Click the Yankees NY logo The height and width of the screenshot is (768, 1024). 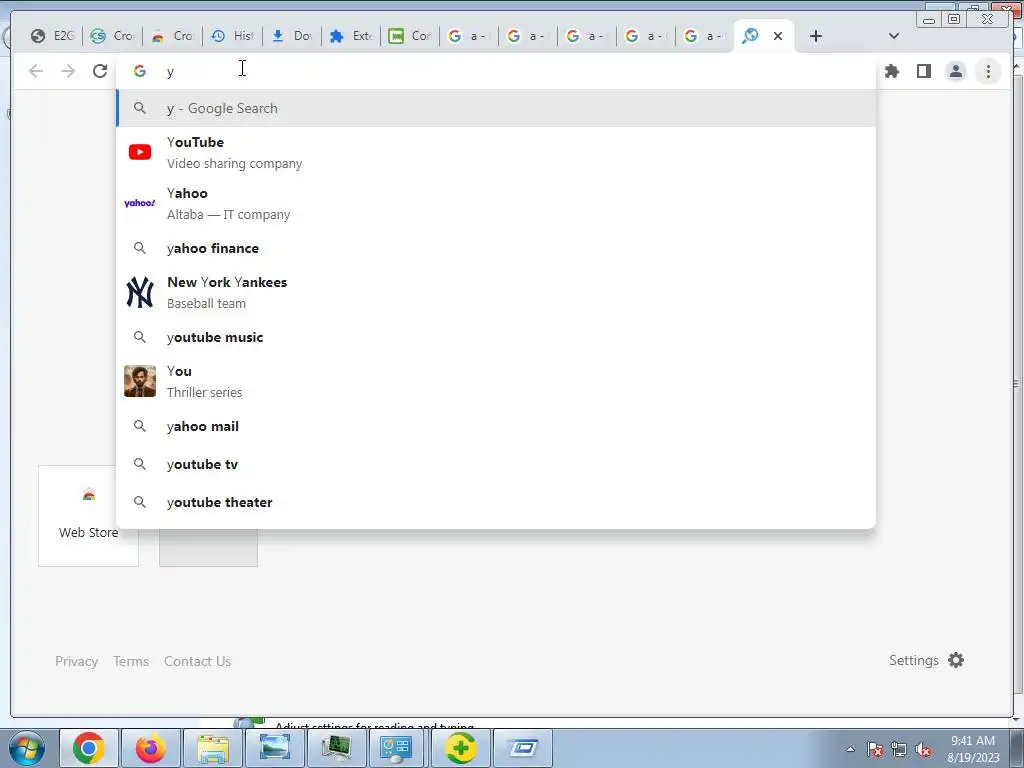tap(140, 292)
